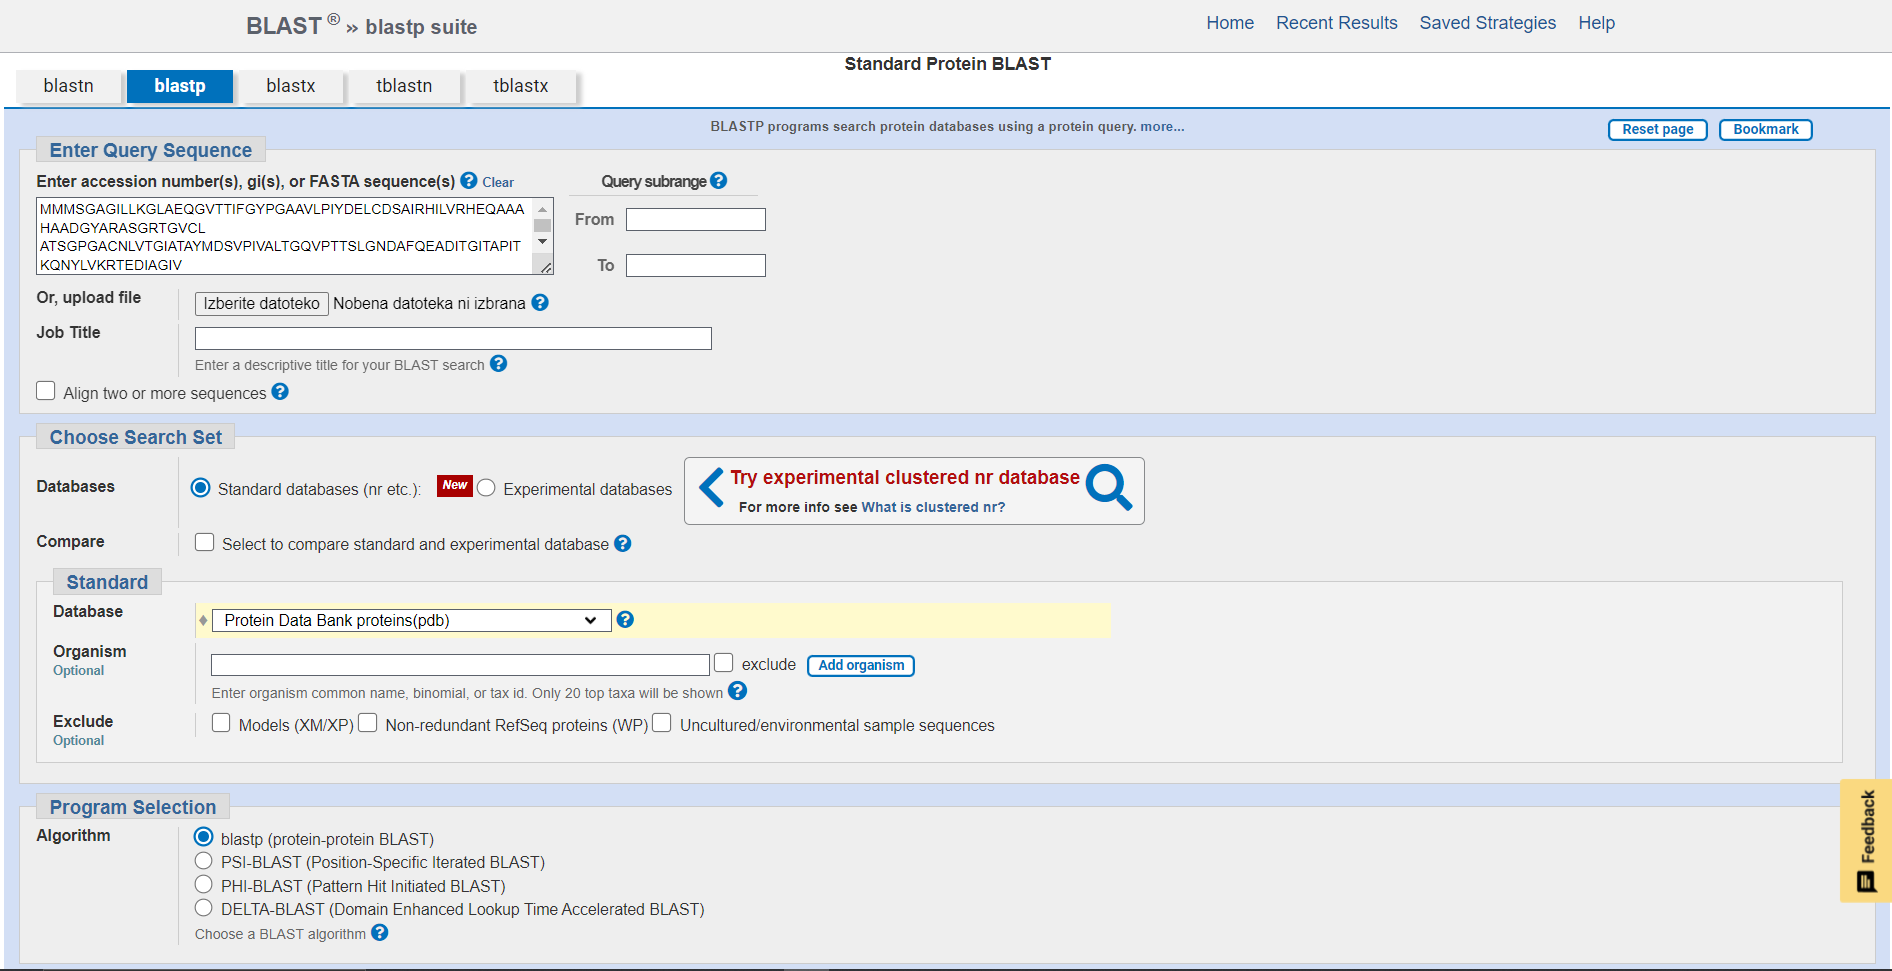Go to Home in top navigation
1892x971 pixels.
(1230, 23)
